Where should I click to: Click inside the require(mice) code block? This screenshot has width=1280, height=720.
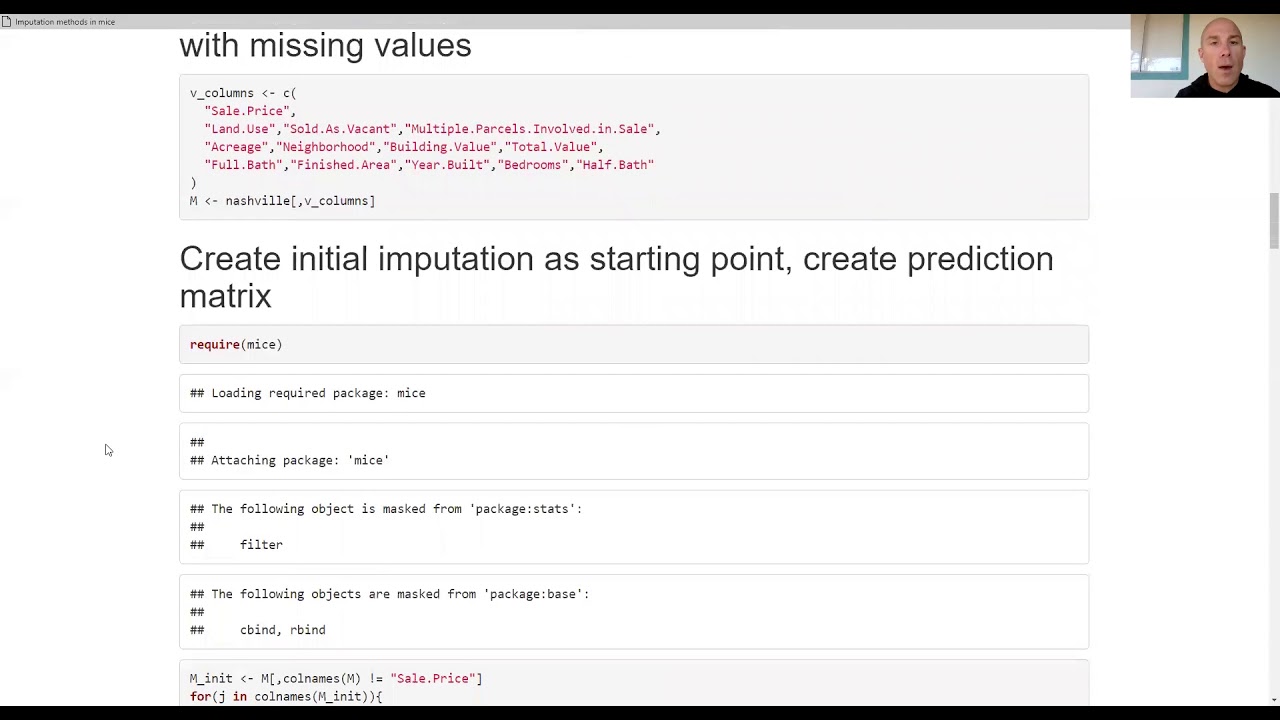(x=634, y=344)
